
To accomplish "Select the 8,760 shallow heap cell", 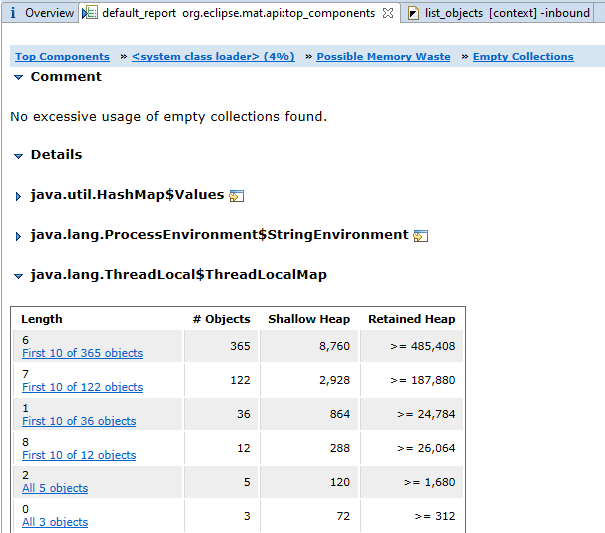I will coord(309,346).
